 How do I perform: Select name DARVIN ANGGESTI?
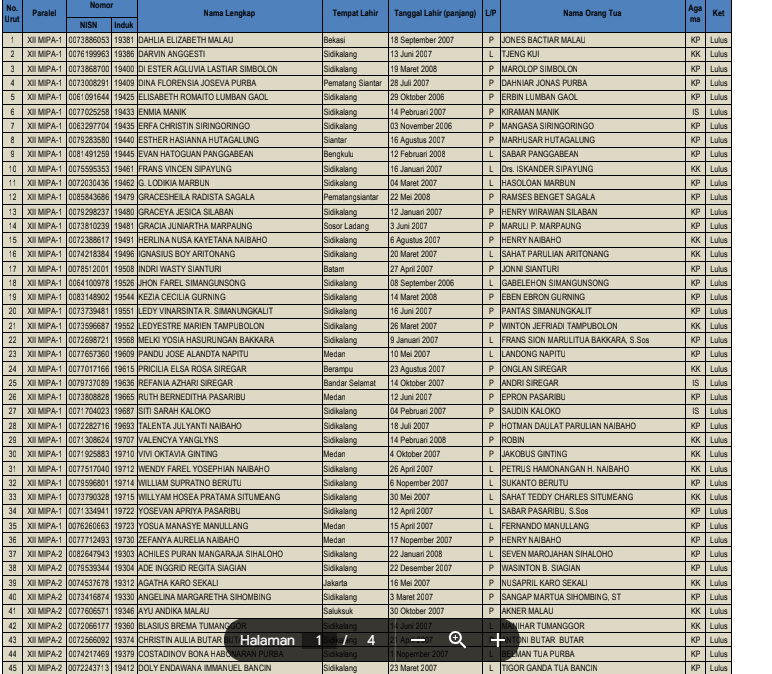pos(172,54)
